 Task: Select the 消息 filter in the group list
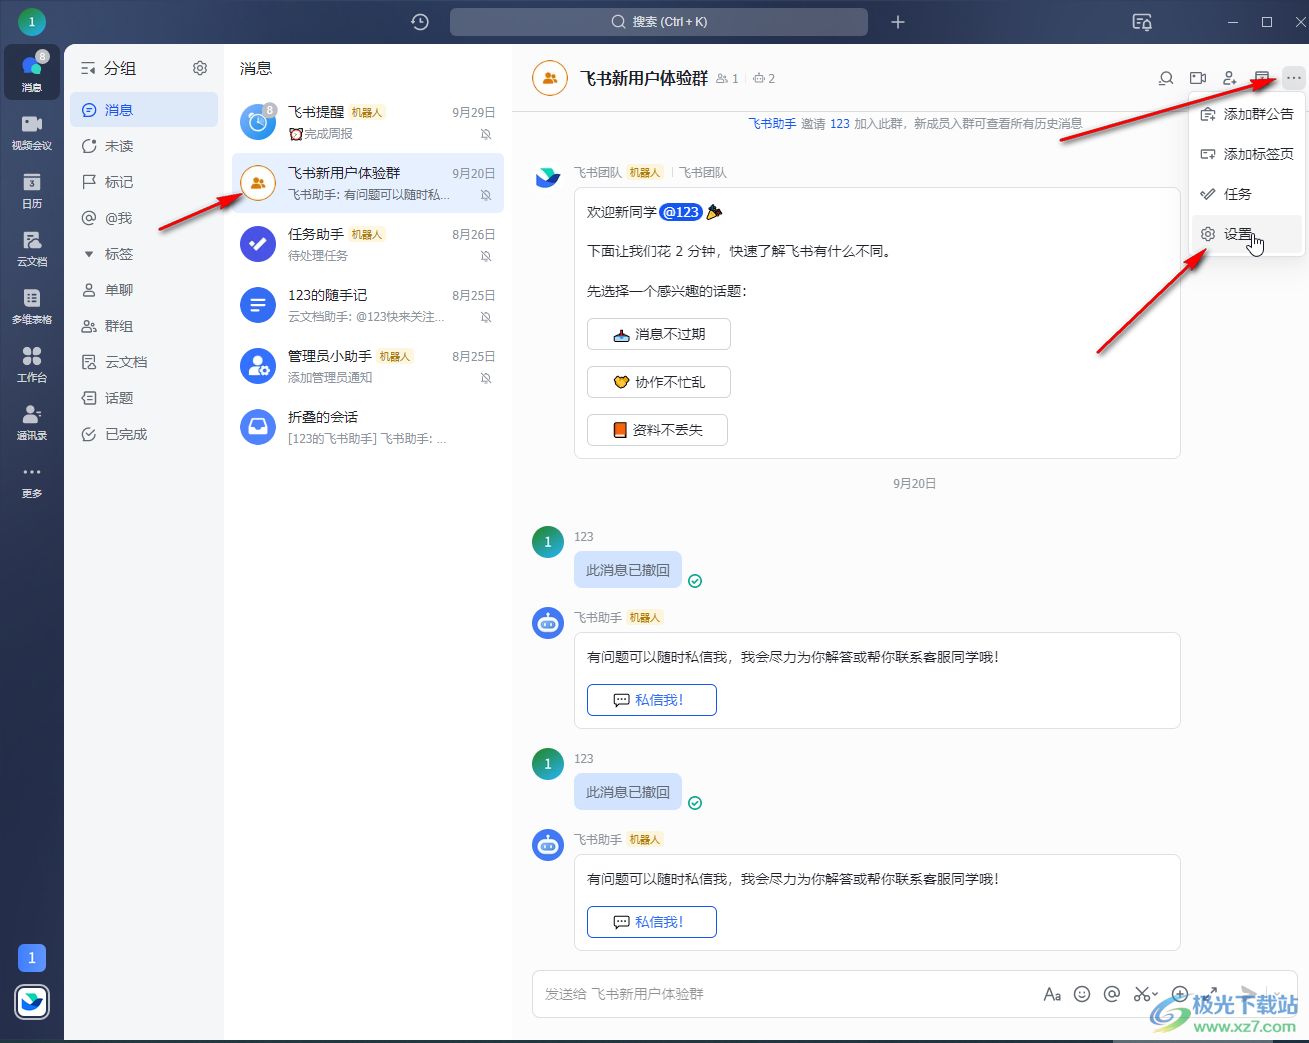pyautogui.click(x=144, y=110)
